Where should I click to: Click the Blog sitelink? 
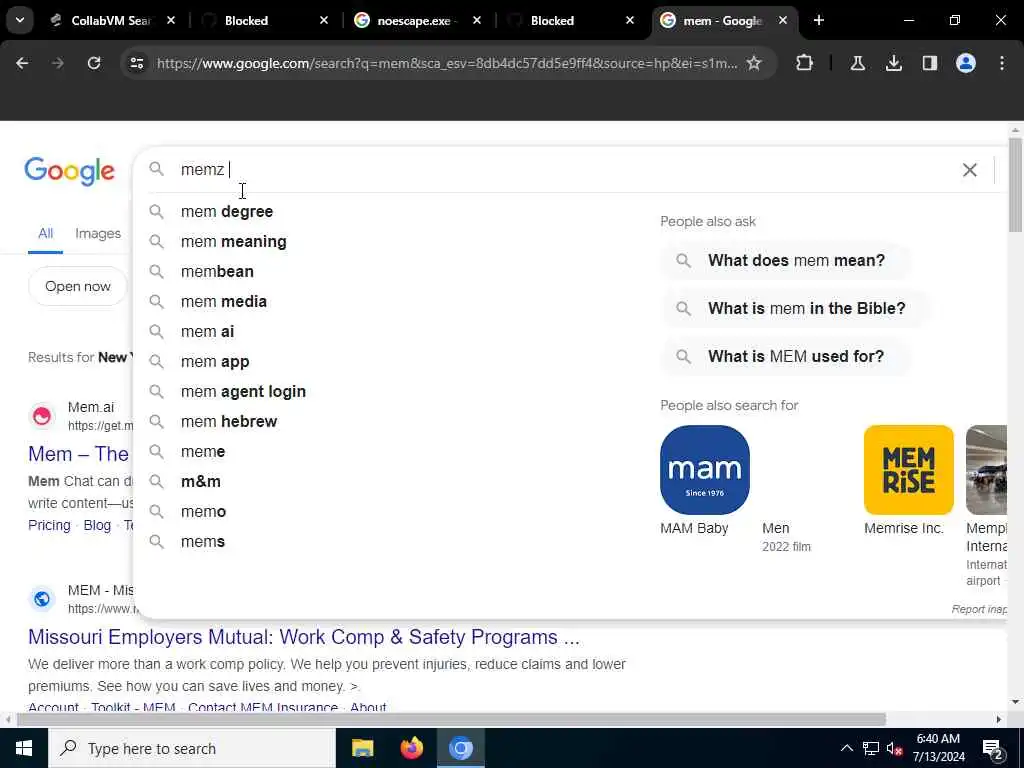point(97,526)
